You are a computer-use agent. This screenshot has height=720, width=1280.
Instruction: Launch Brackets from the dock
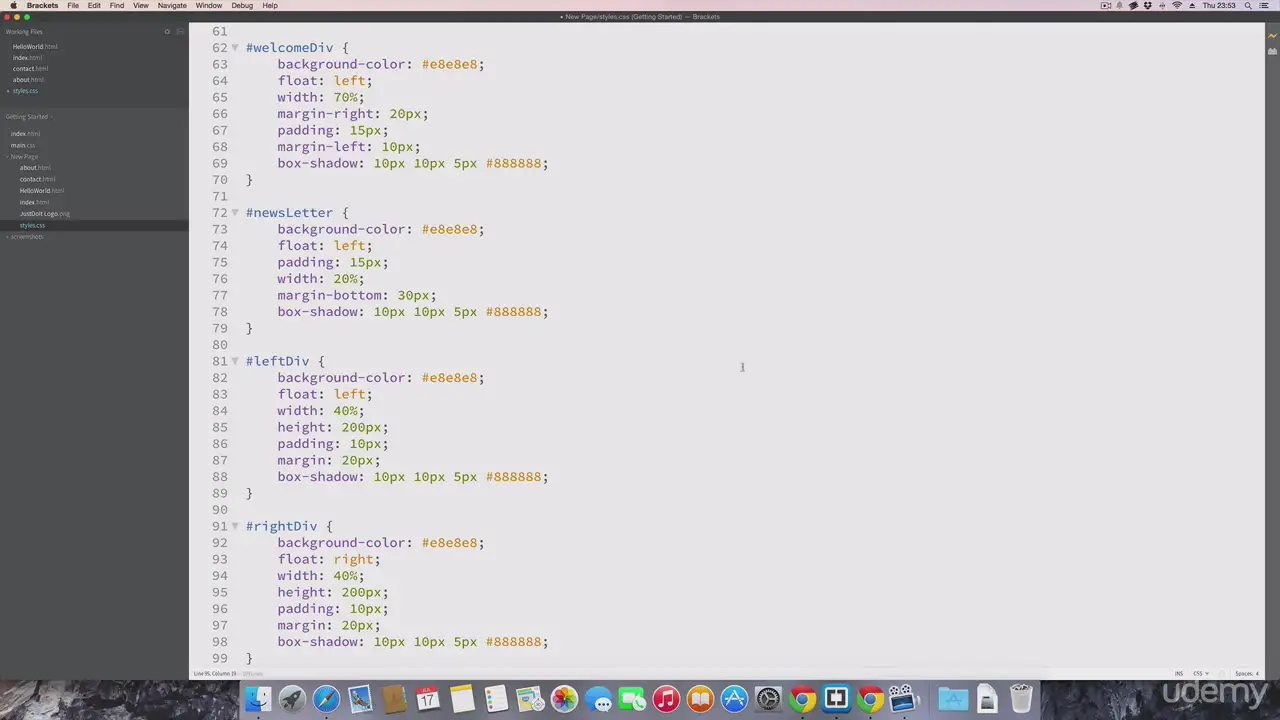point(836,698)
